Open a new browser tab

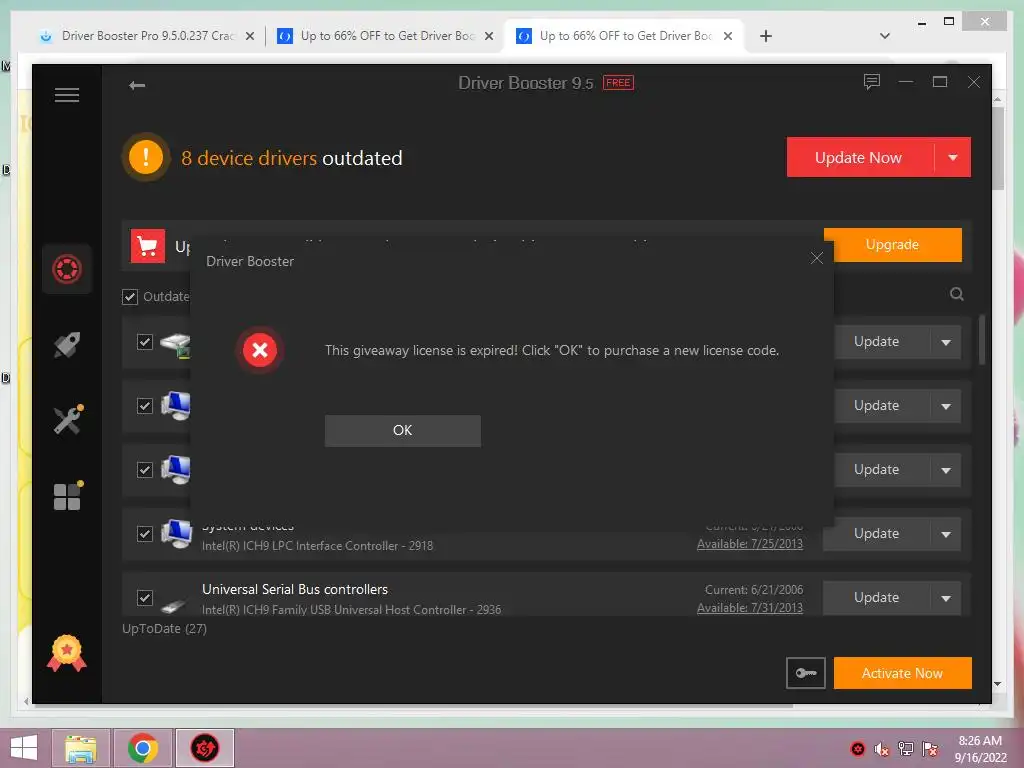point(766,36)
